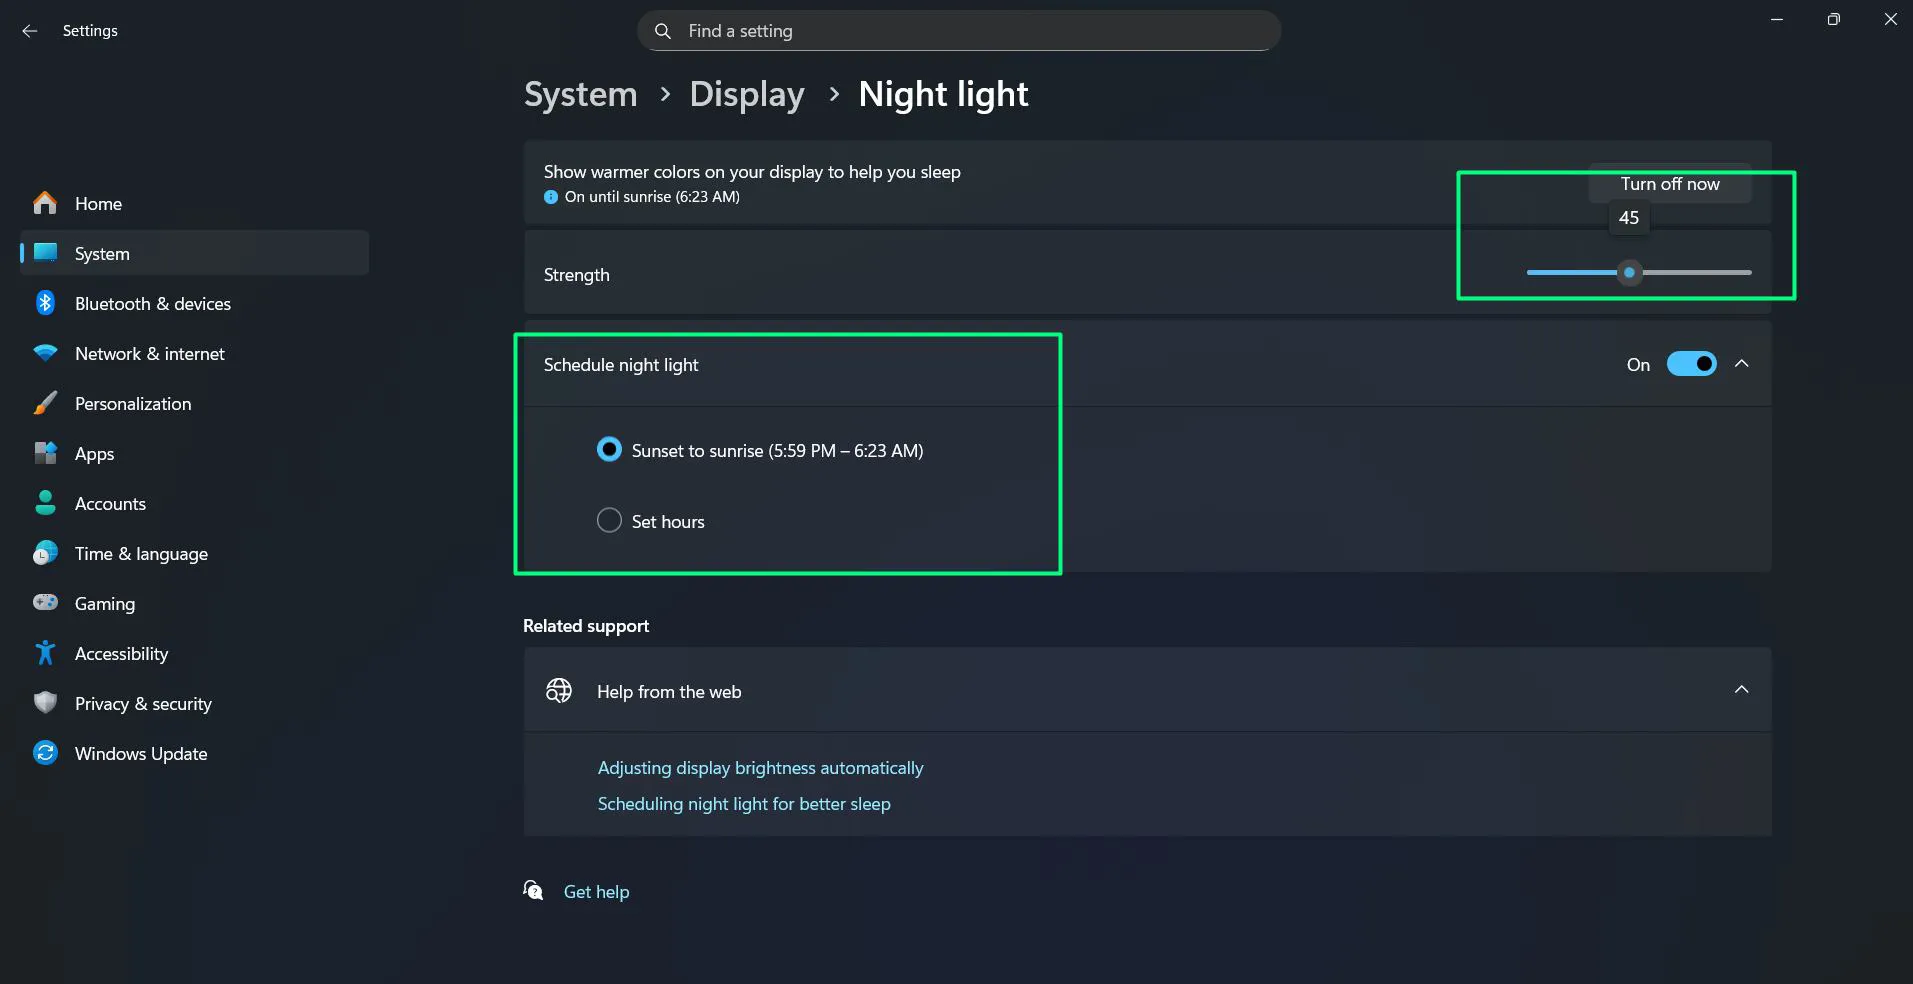Collapse the Schedule night light section

pos(1742,363)
